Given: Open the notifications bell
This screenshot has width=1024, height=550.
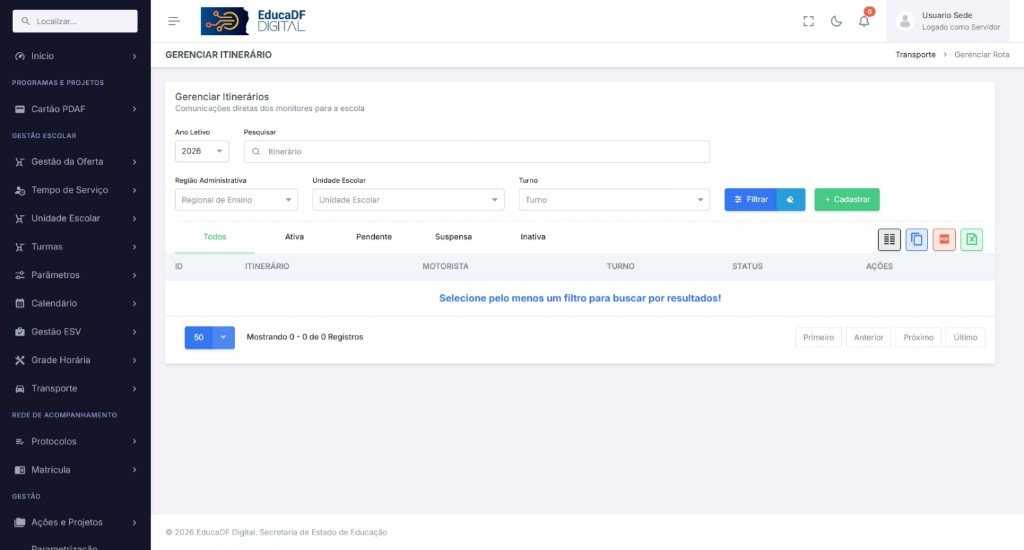Looking at the screenshot, I should click(x=864, y=21).
